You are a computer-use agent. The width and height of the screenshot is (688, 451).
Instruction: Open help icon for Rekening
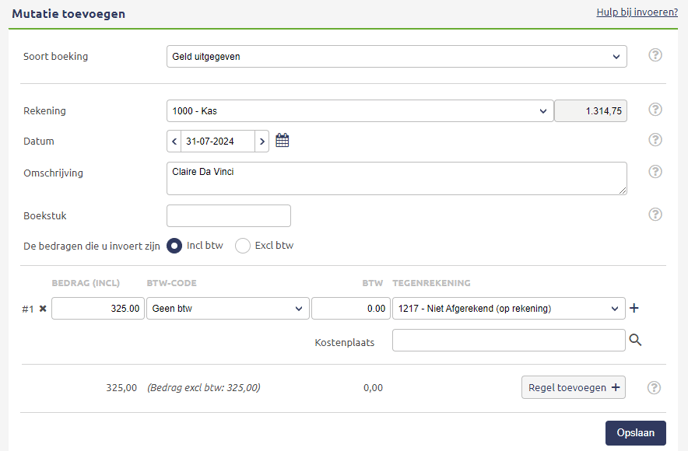click(x=655, y=110)
